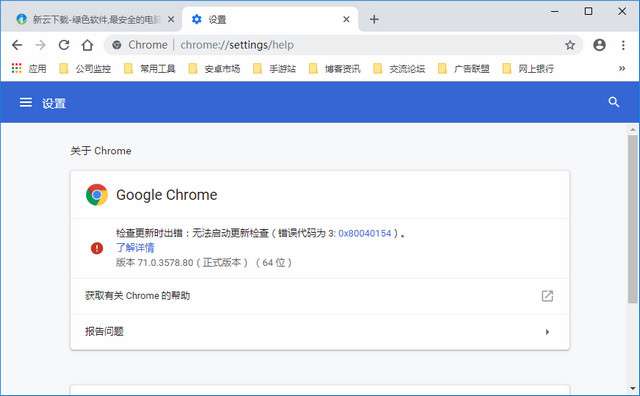This screenshot has width=640, height=396.
Task: Show hidden bookmarks with double chevron
Action: (622, 68)
